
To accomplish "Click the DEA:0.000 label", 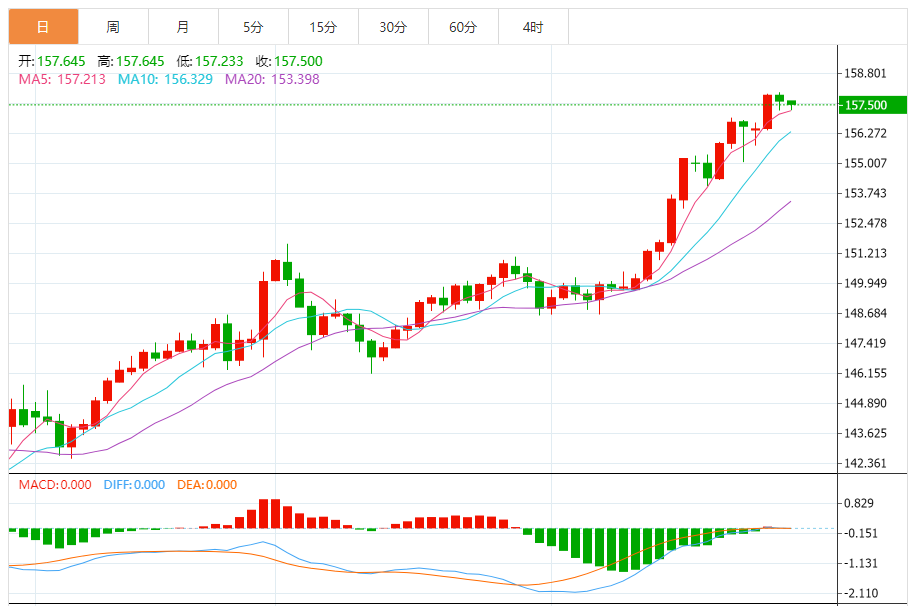I will pos(207,485).
